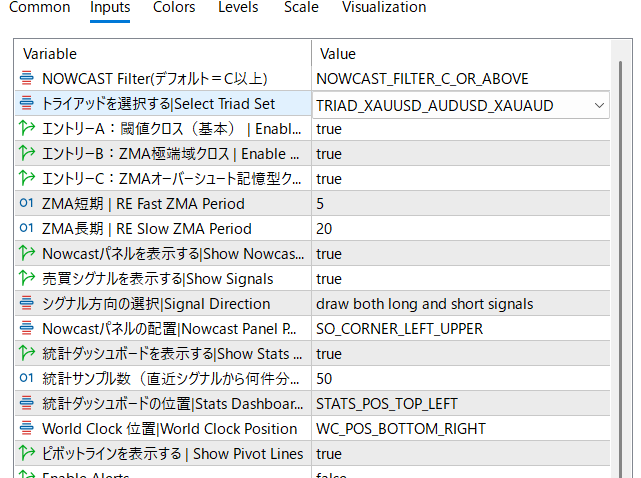The width and height of the screenshot is (641, 478).
Task: Switch to the Visualization tab
Action: [384, 8]
